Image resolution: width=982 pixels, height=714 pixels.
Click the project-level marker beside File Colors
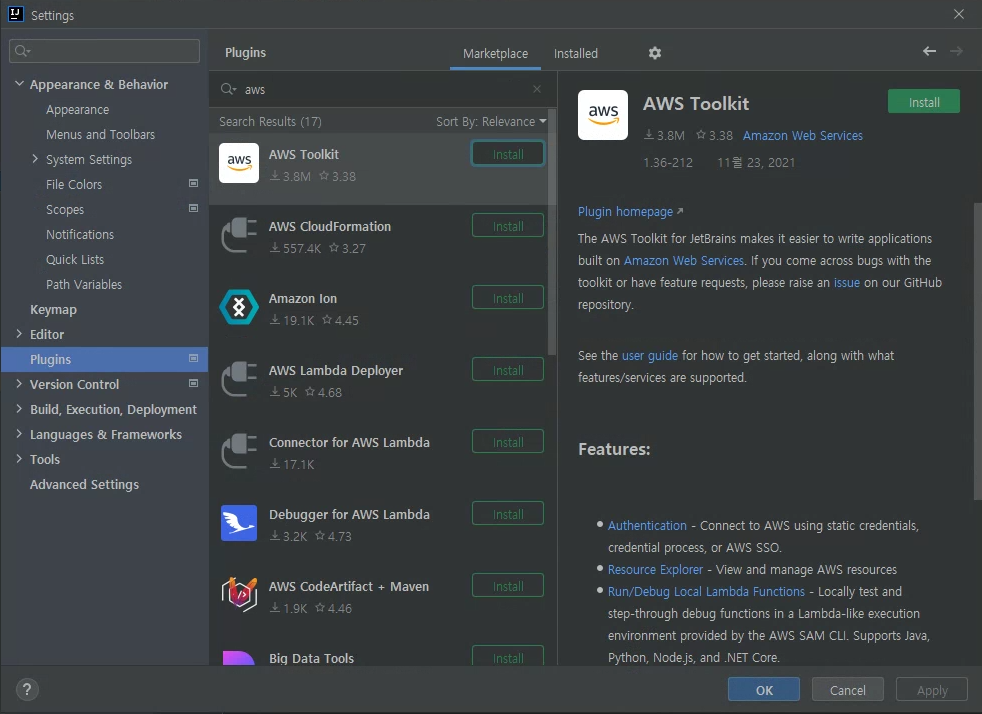(x=194, y=184)
